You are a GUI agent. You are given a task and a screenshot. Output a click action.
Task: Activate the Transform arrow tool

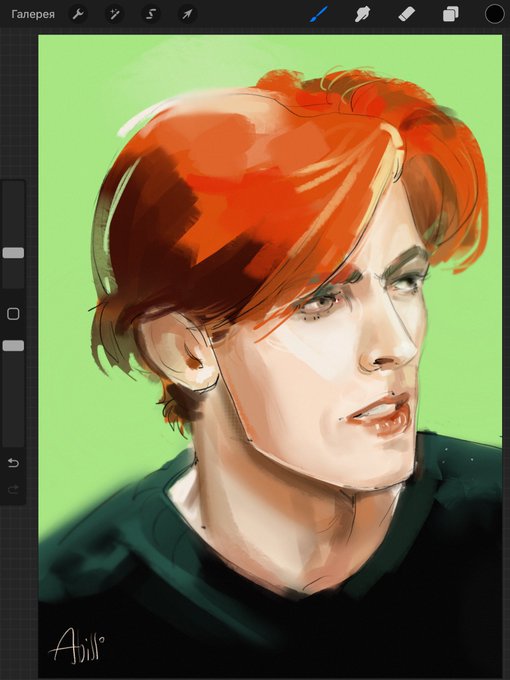click(x=187, y=14)
